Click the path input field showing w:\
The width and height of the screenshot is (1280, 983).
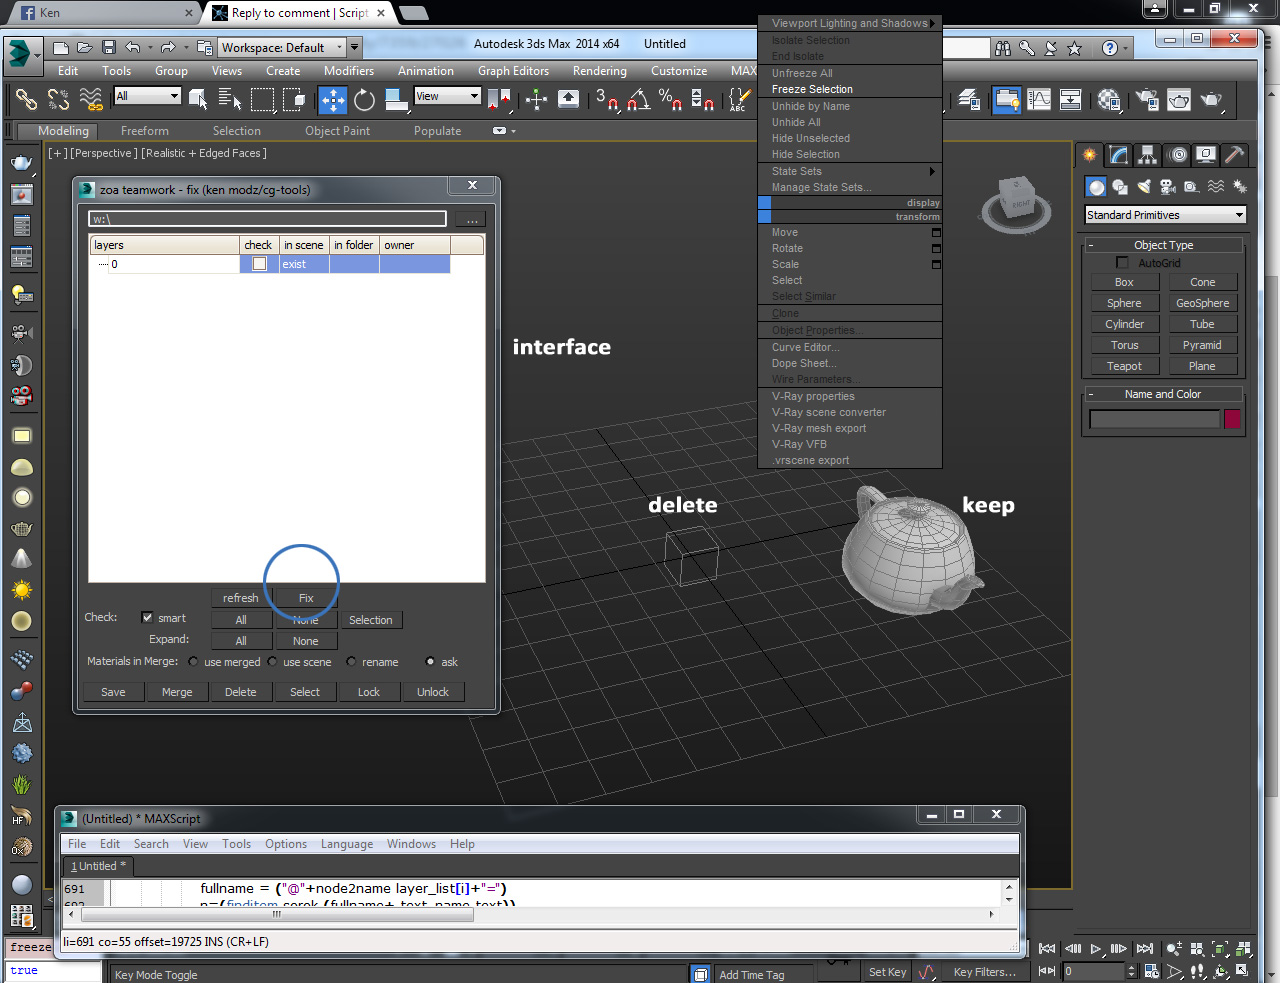[x=268, y=219]
